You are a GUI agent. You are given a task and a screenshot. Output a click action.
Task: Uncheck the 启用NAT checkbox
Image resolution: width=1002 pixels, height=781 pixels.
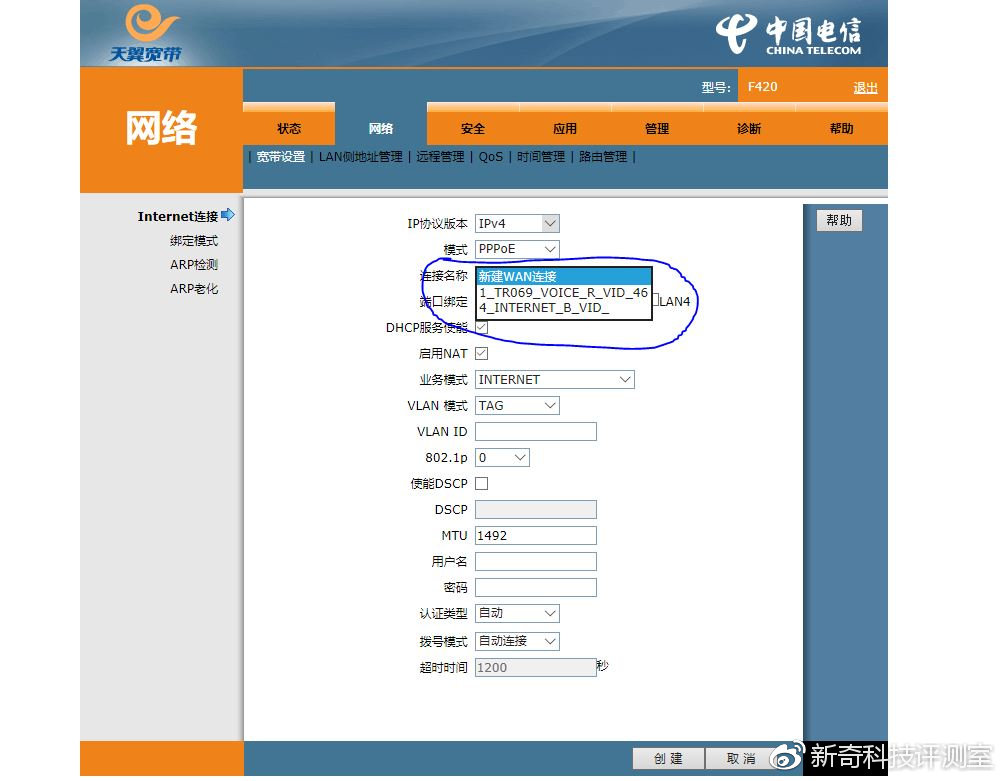(x=481, y=353)
